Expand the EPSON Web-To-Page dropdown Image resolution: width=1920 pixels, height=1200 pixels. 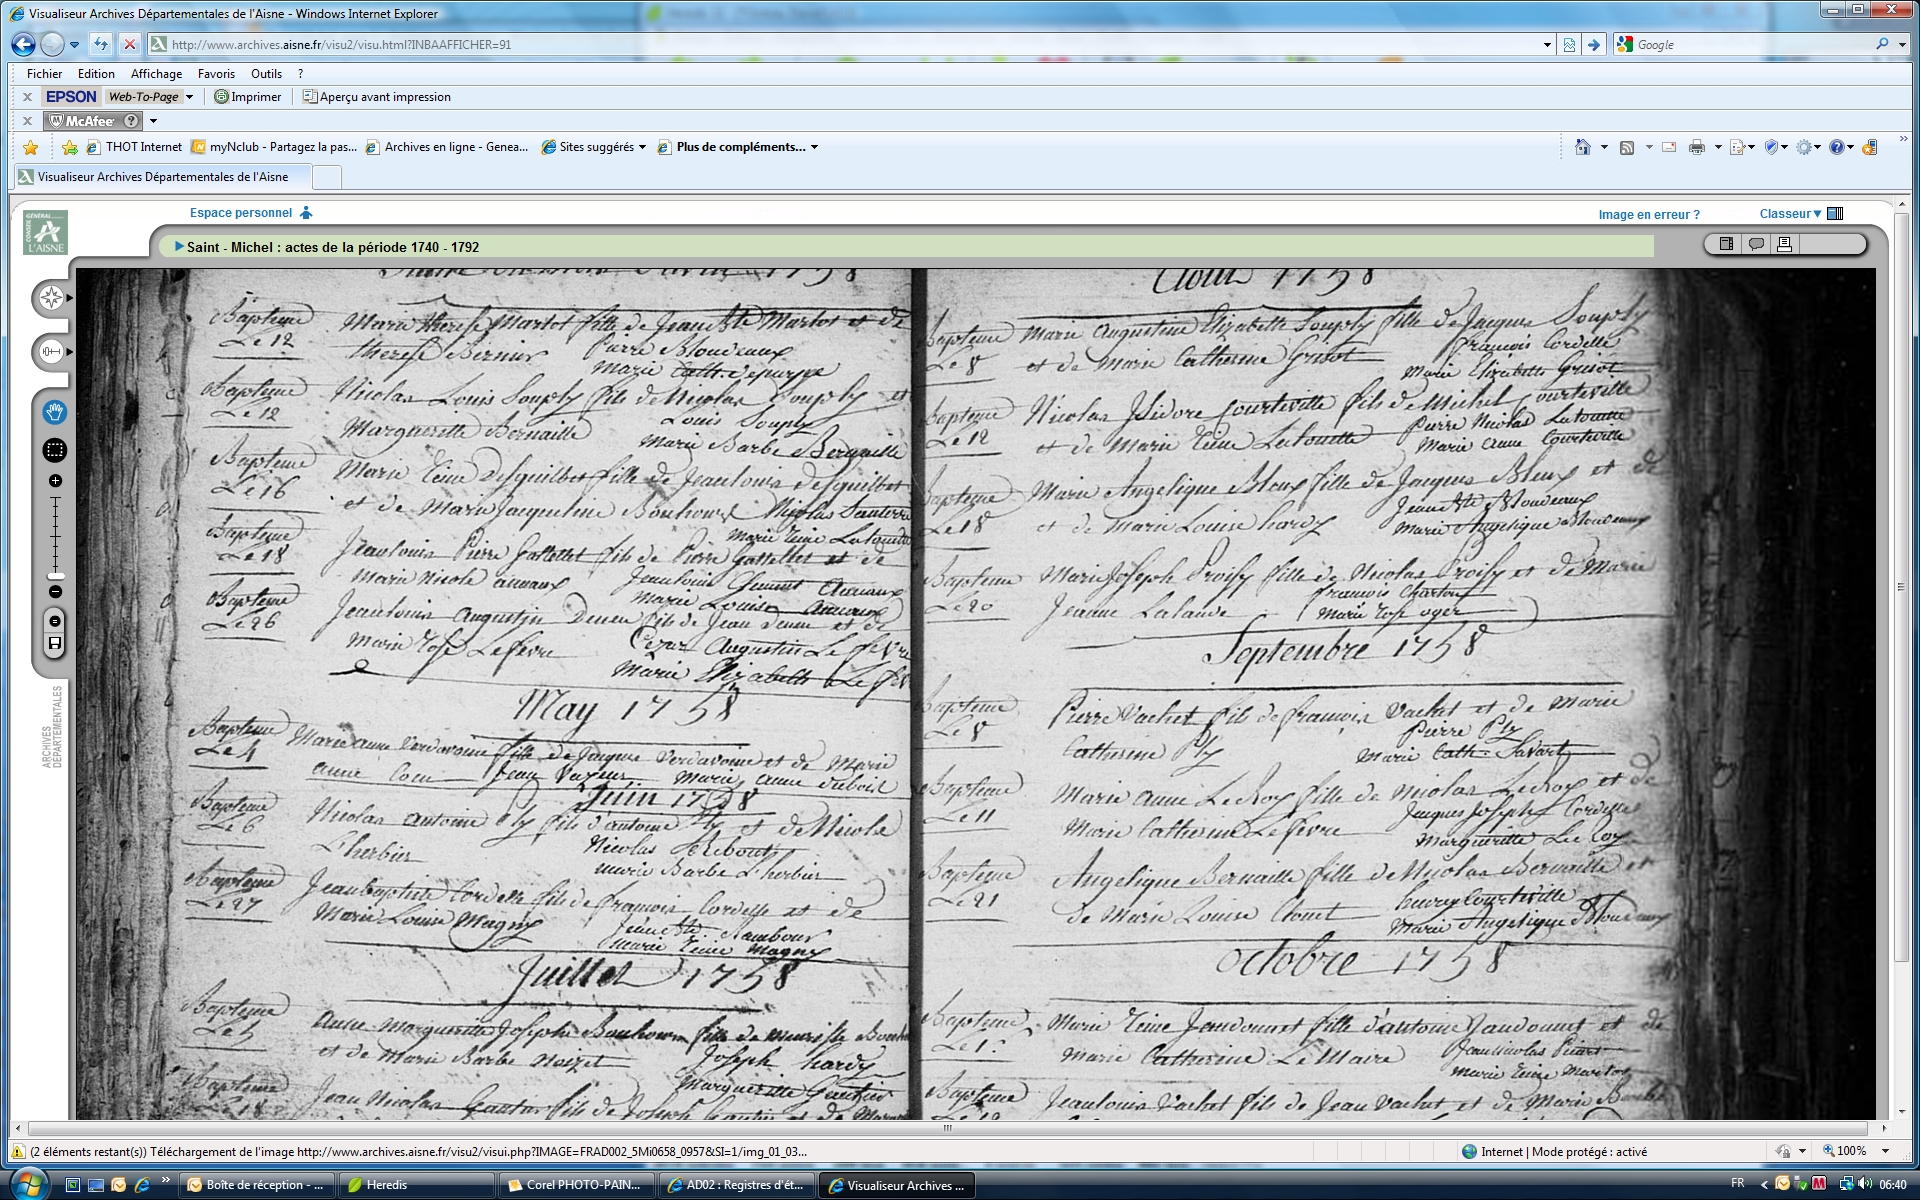pos(189,97)
